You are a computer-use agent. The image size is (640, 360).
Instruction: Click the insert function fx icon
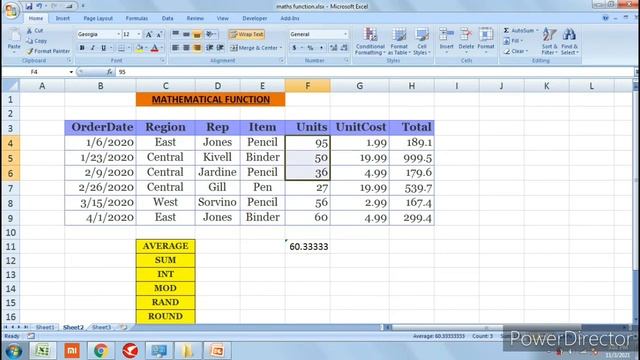click(x=109, y=72)
